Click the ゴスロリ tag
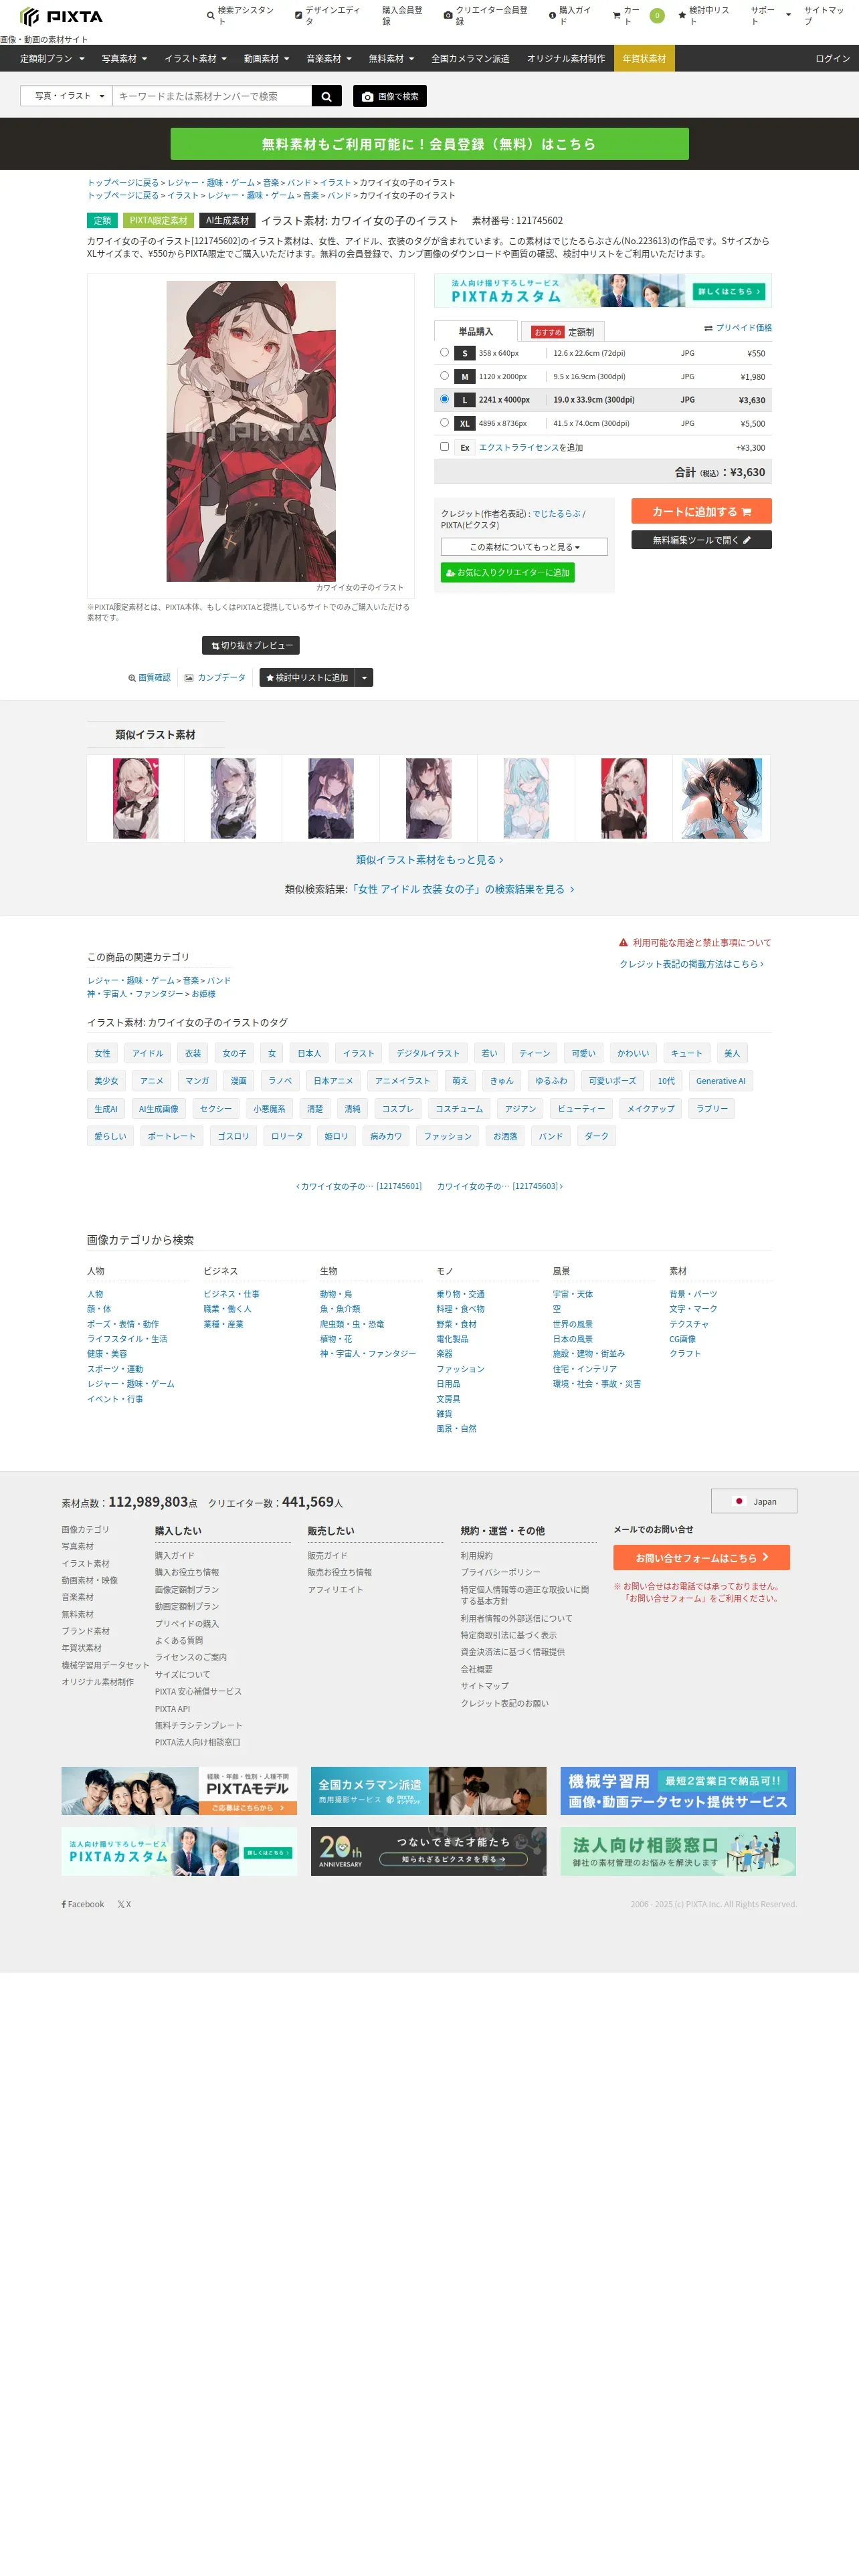 (233, 1136)
